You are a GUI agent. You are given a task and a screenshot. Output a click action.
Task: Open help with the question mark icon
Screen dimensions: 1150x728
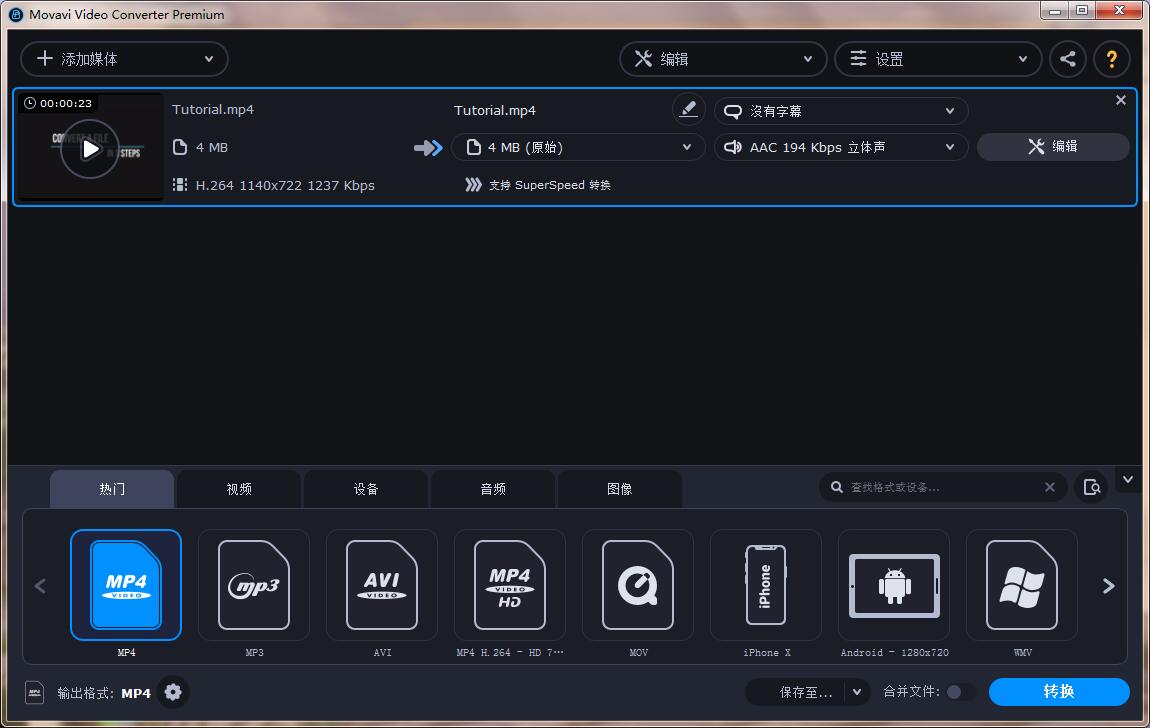pyautogui.click(x=1111, y=59)
